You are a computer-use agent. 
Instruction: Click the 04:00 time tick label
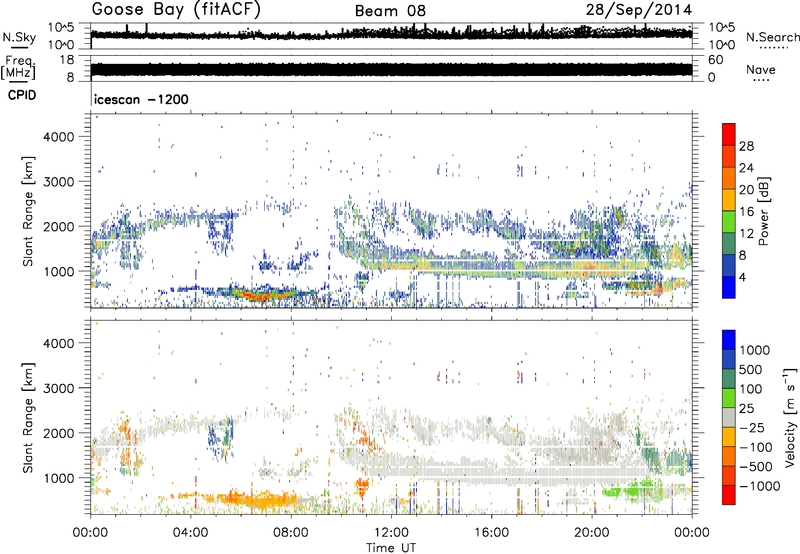tap(190, 533)
